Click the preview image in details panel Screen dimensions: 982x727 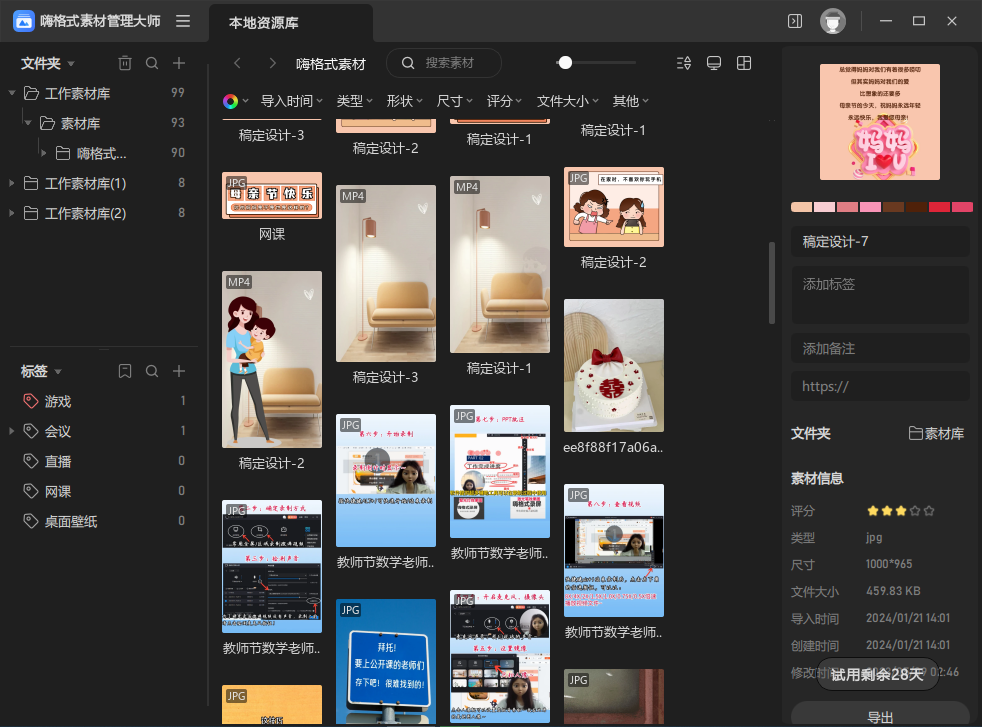tap(880, 122)
